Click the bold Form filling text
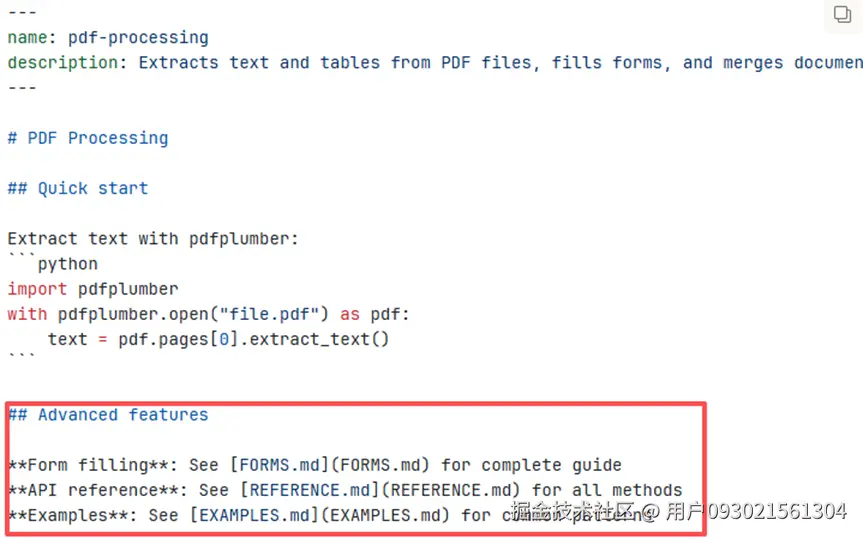Viewport: 863px width, 539px height. pos(78,465)
